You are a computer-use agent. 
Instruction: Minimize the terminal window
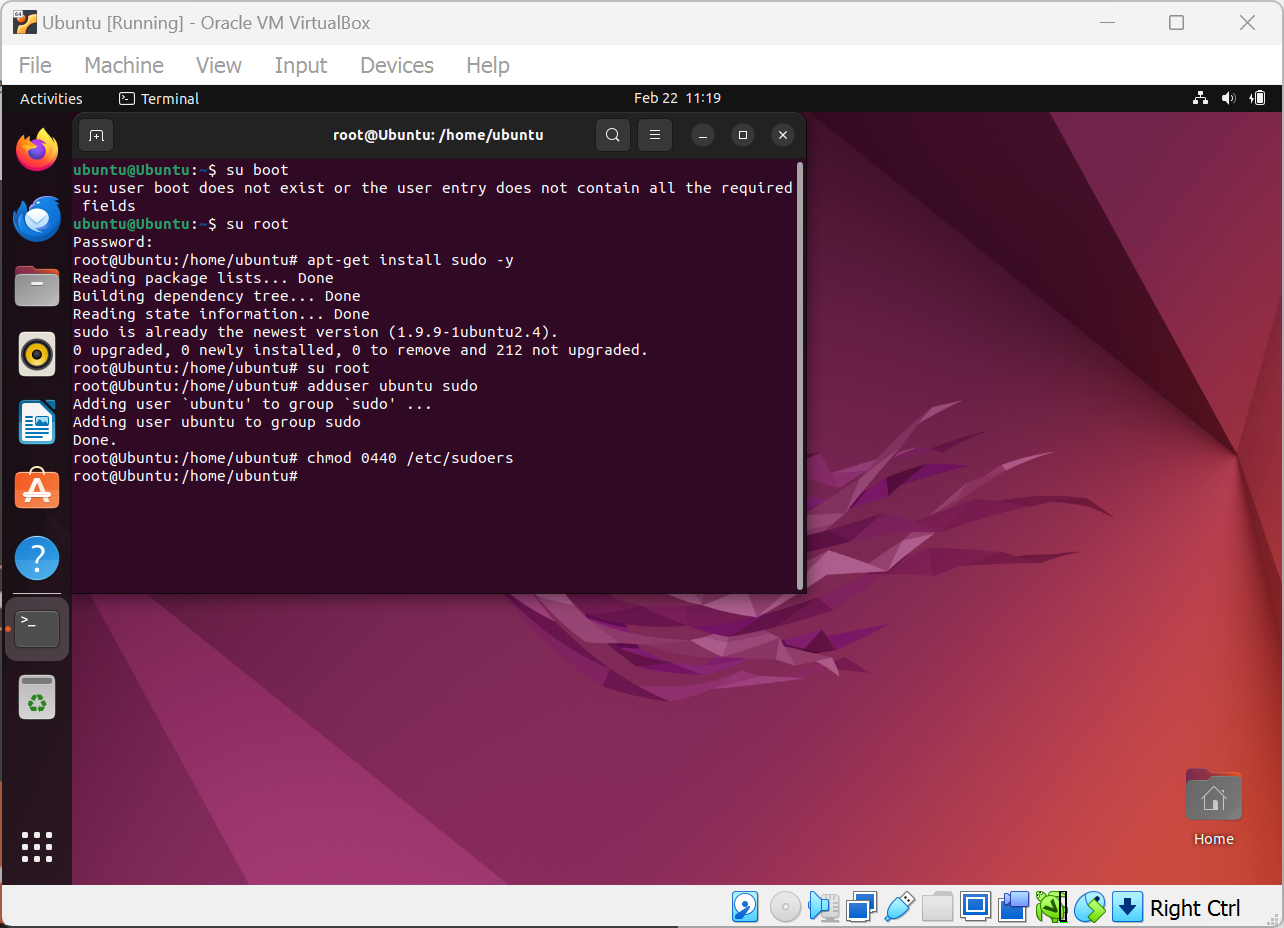click(703, 134)
